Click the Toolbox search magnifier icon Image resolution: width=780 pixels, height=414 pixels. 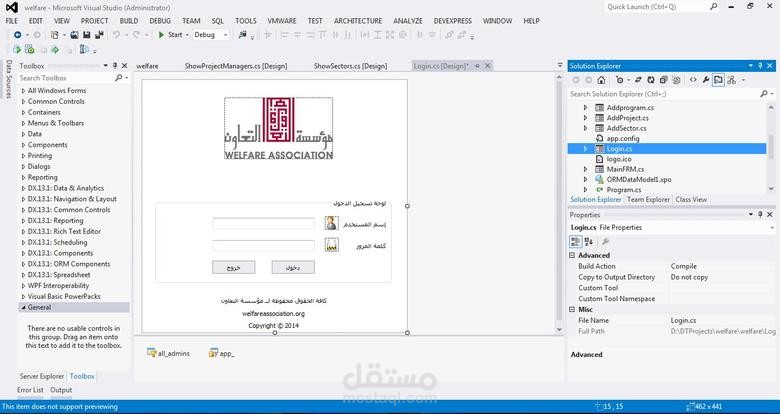[118, 78]
